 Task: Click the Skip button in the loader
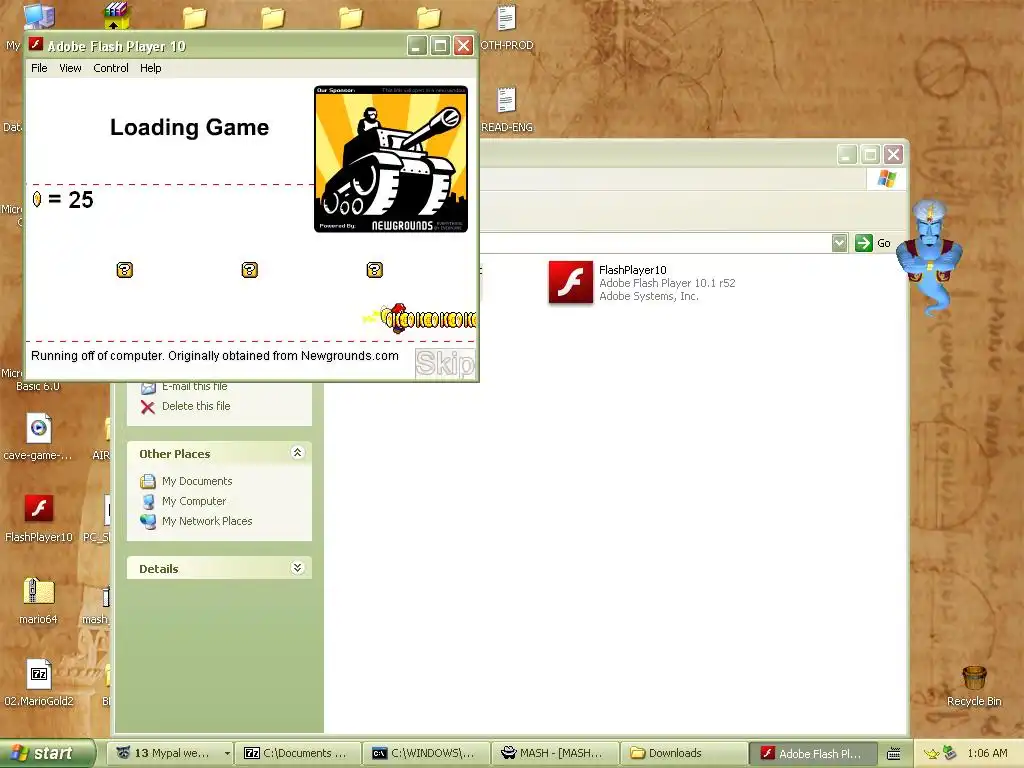click(445, 364)
